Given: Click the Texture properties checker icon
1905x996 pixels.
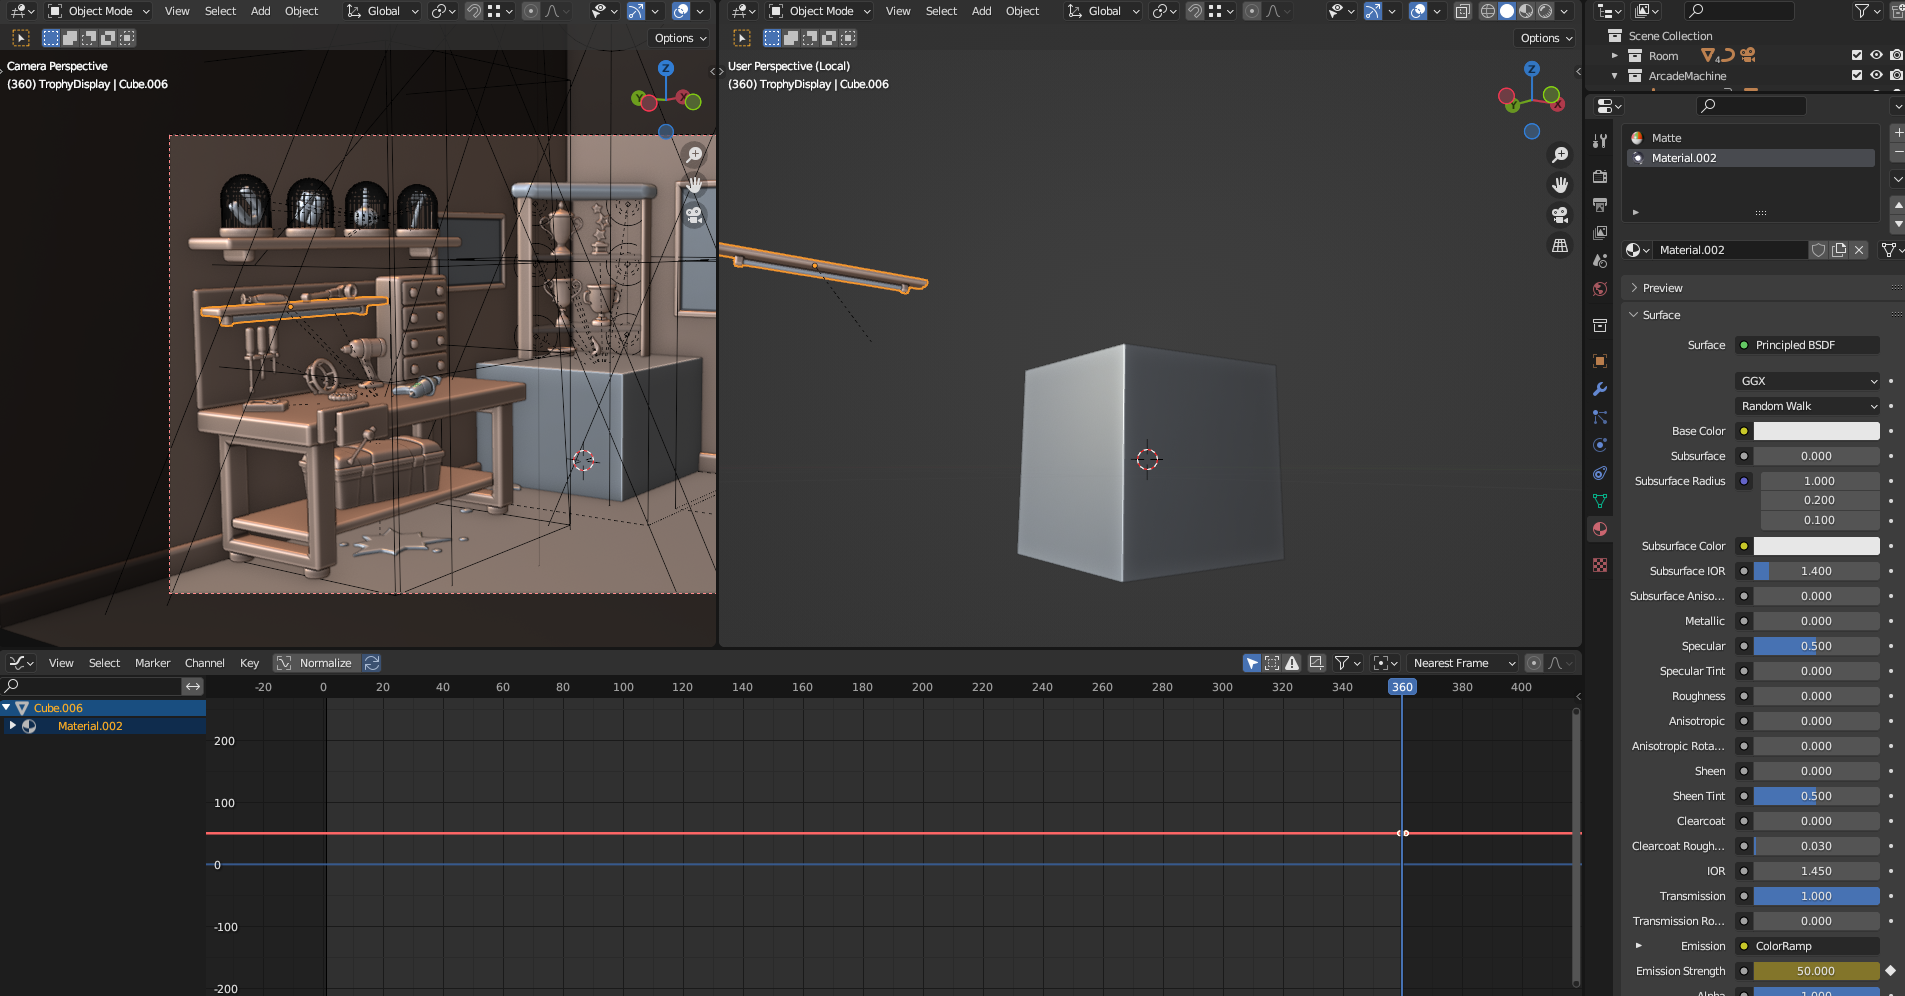Looking at the screenshot, I should coord(1600,565).
